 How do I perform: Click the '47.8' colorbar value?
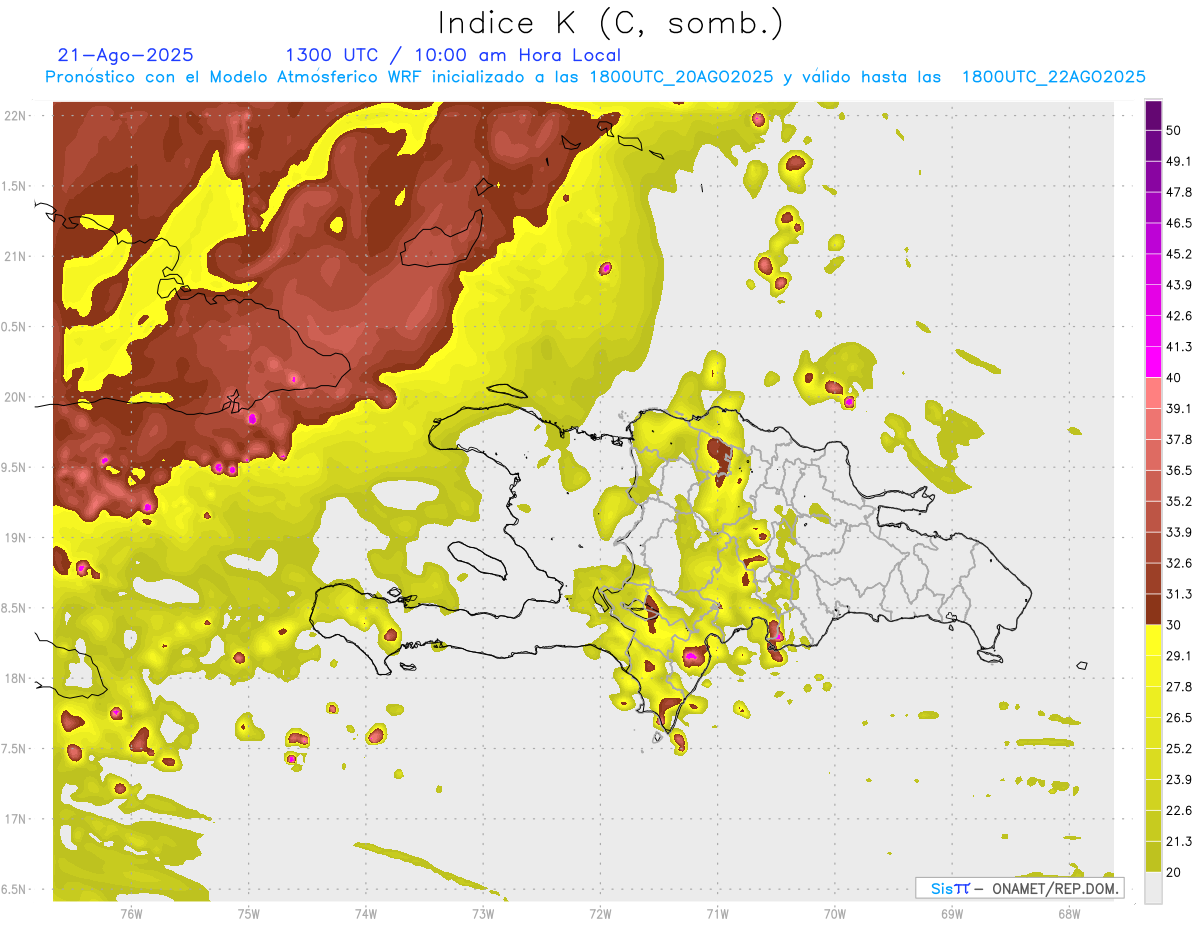click(x=1179, y=192)
